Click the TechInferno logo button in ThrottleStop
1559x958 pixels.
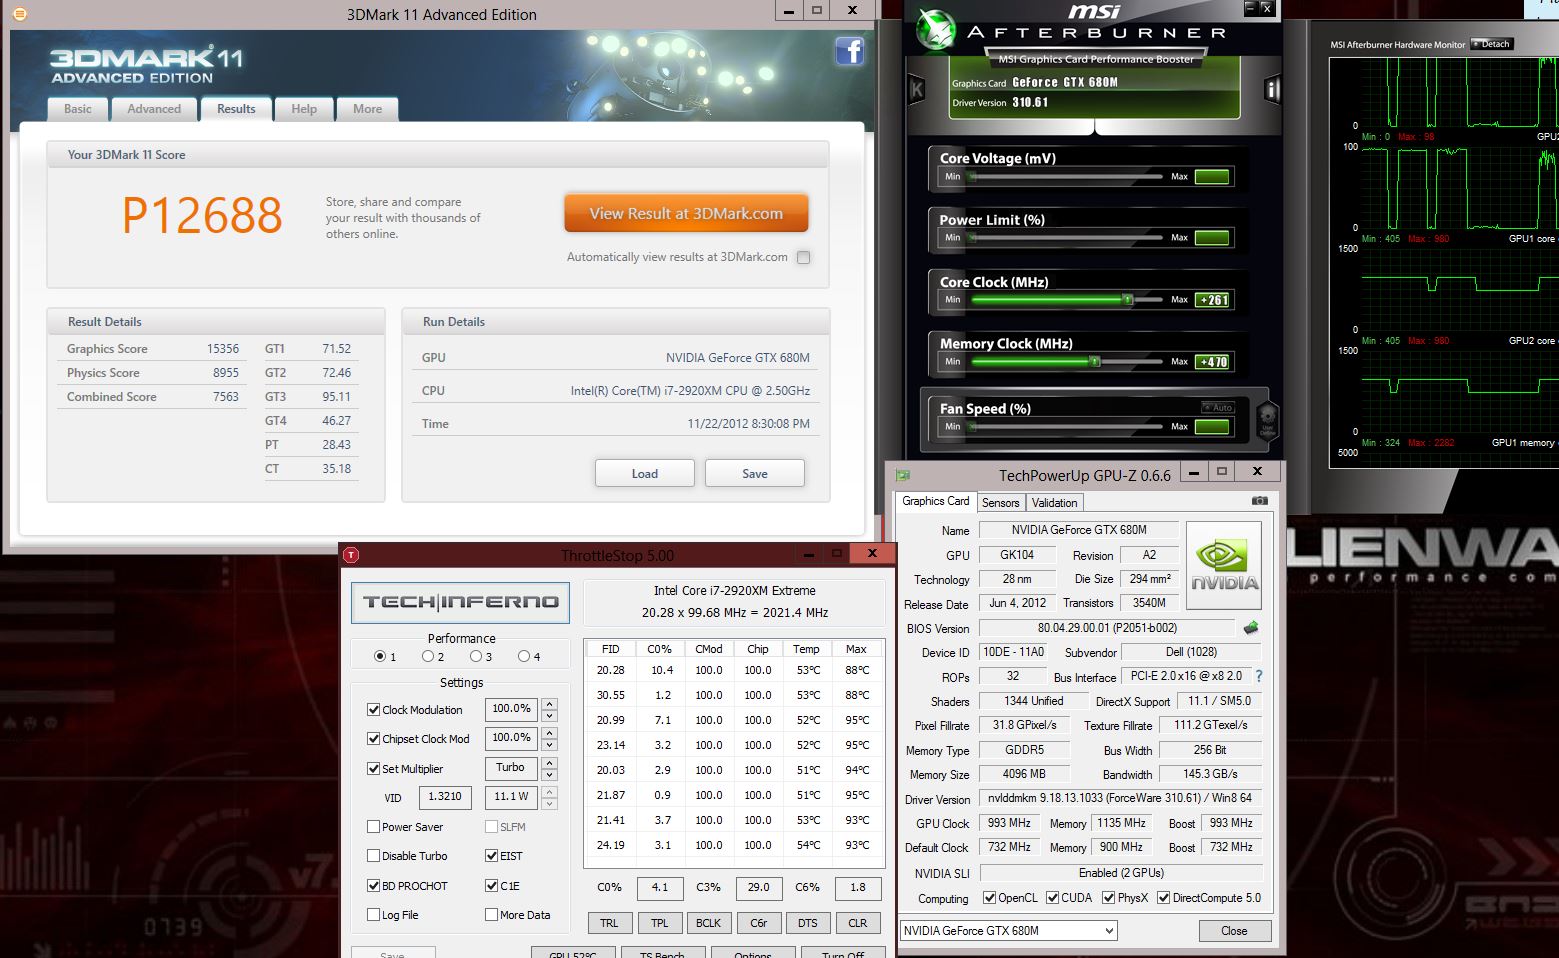tap(460, 602)
